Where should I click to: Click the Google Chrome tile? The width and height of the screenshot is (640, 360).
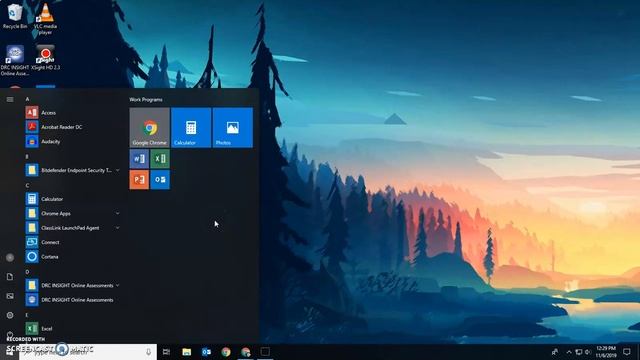[x=149, y=127]
